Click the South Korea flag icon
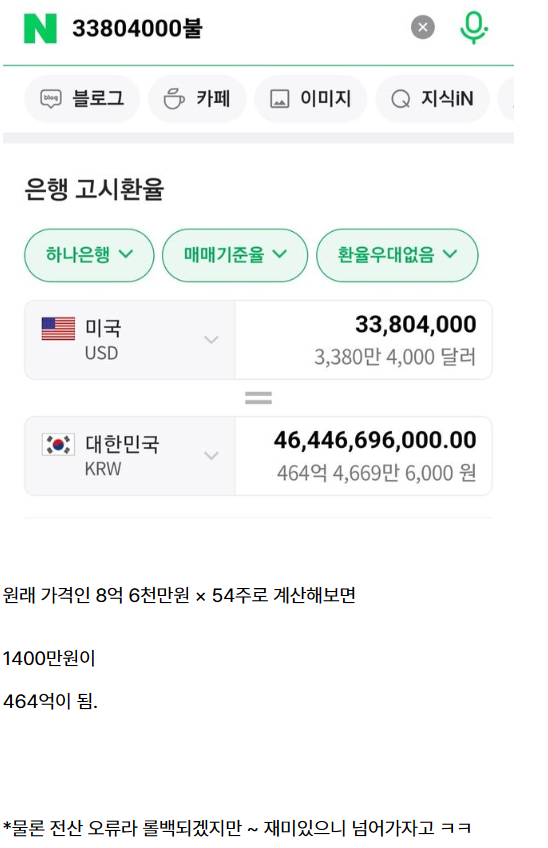 (x=58, y=445)
